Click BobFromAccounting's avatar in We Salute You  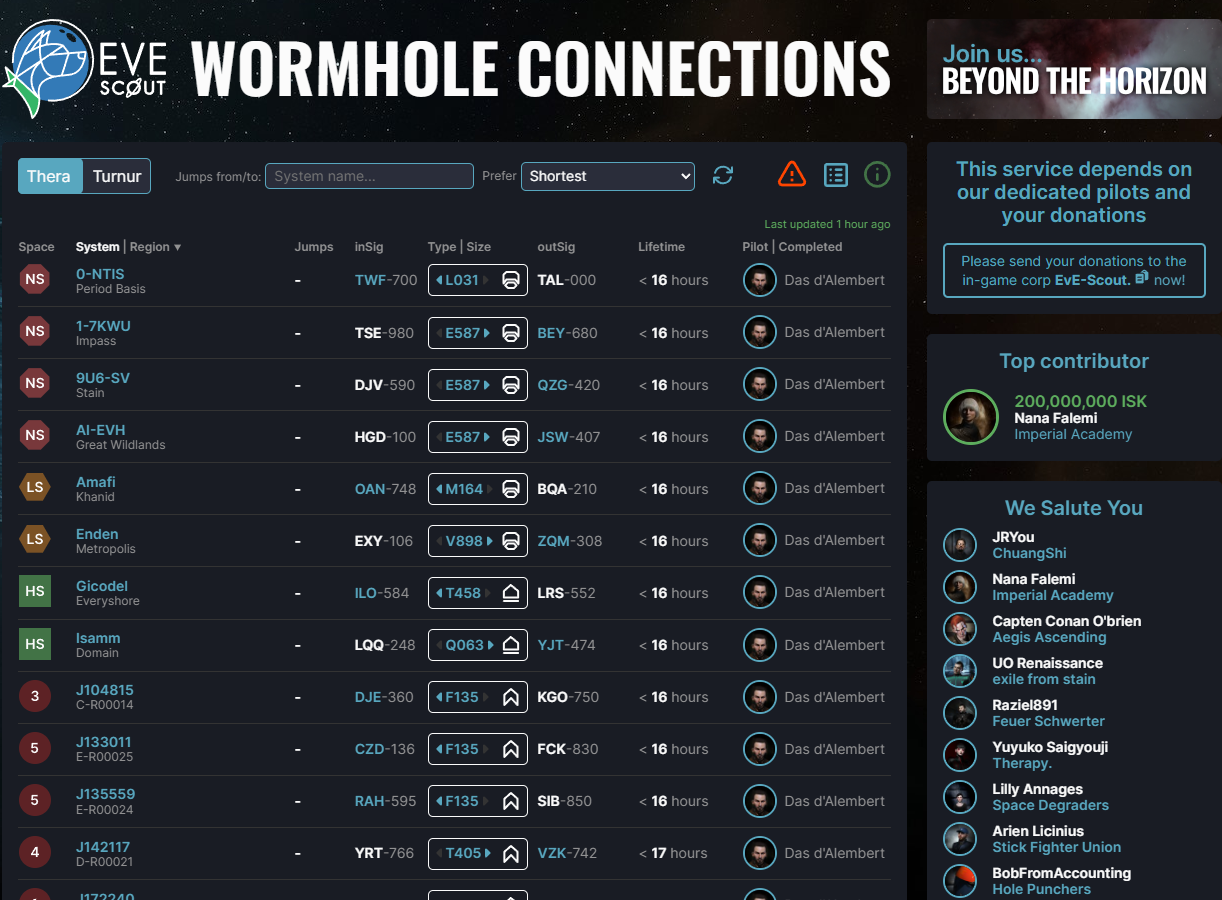coord(960,881)
